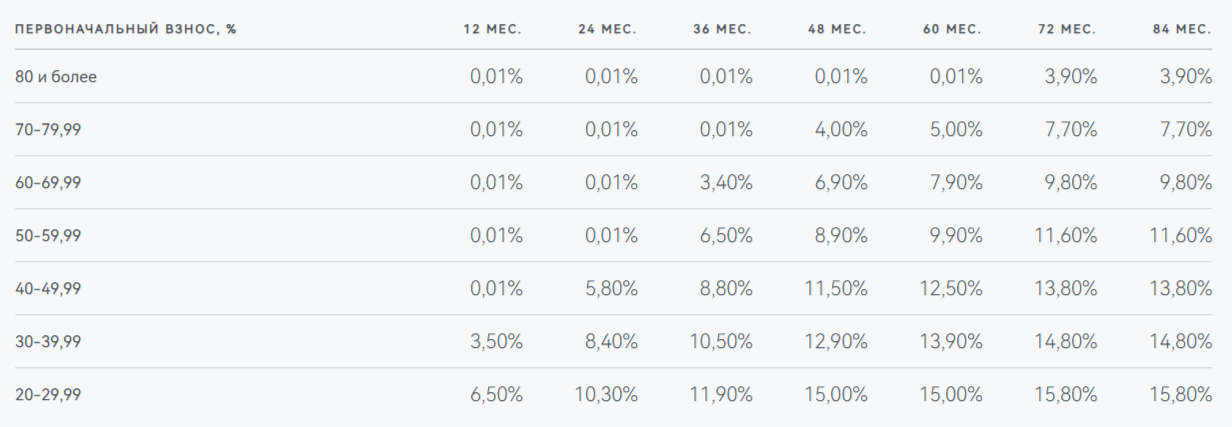Click the 10,30% rate cell

coord(605,394)
